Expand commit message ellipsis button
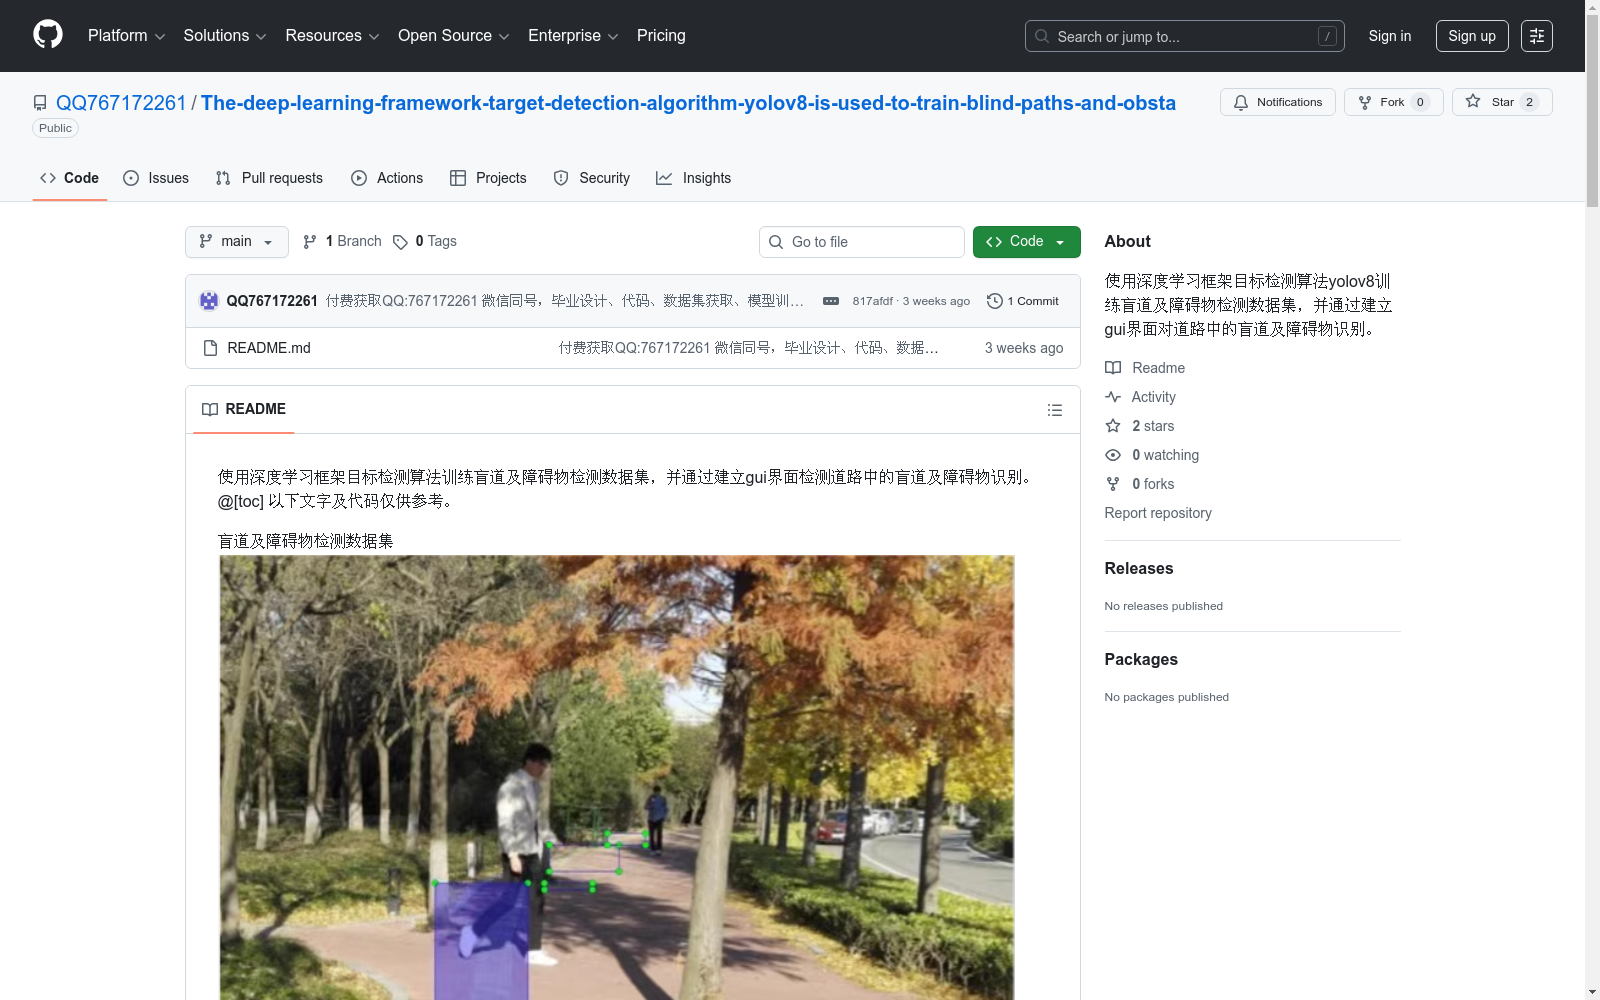Screen dimensions: 1600x1000 coord(831,301)
